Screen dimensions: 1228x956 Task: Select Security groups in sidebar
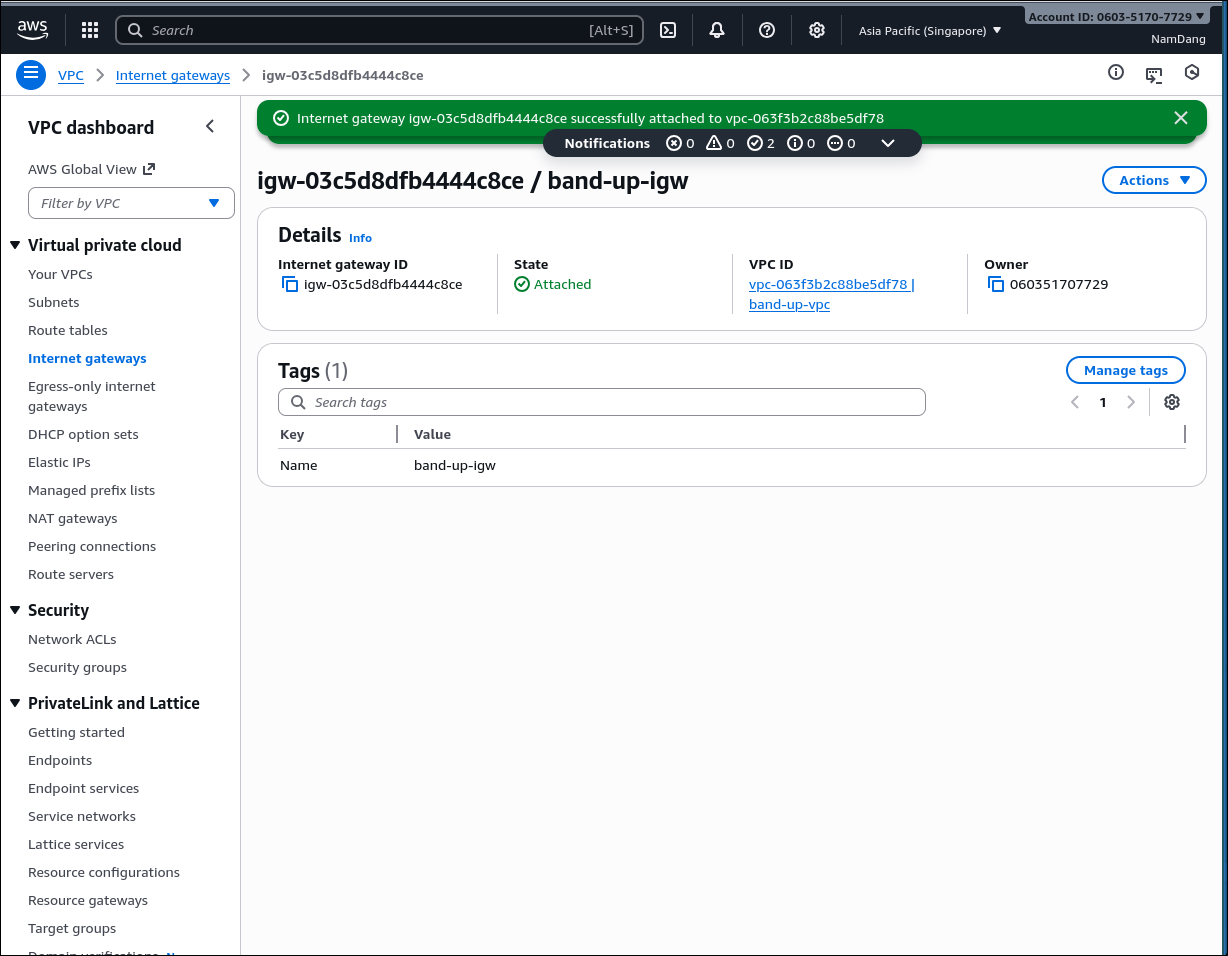pyautogui.click(x=77, y=667)
